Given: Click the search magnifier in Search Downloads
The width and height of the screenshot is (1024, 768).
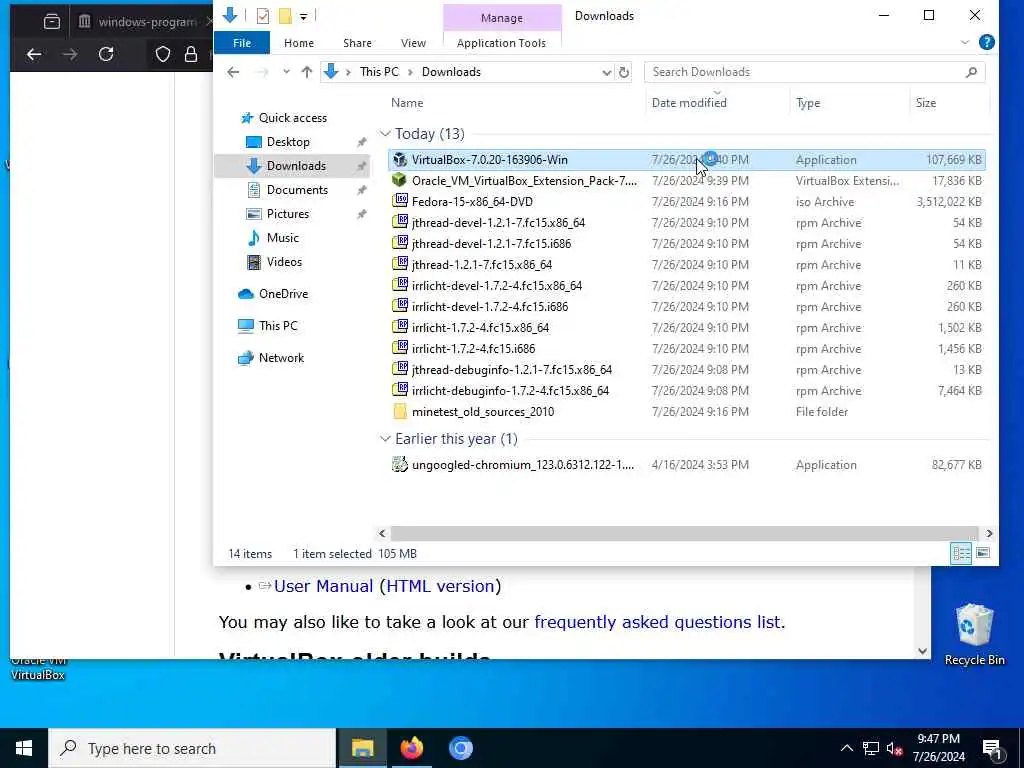Looking at the screenshot, I should pos(971,72).
